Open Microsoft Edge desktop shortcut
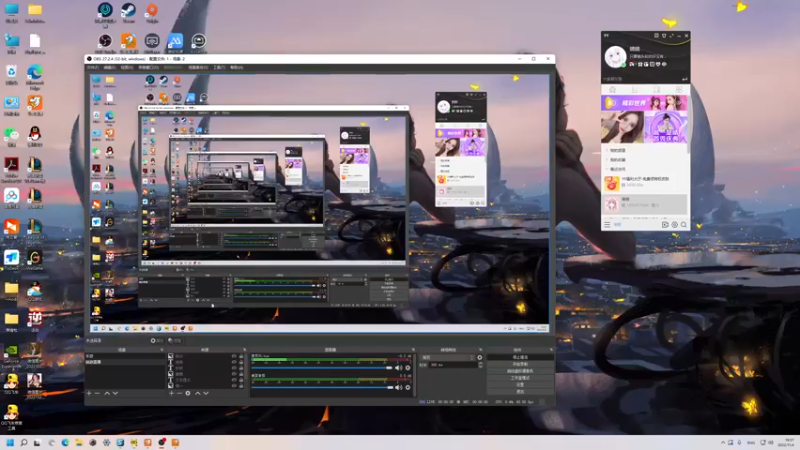The width and height of the screenshot is (800, 450). point(35,77)
